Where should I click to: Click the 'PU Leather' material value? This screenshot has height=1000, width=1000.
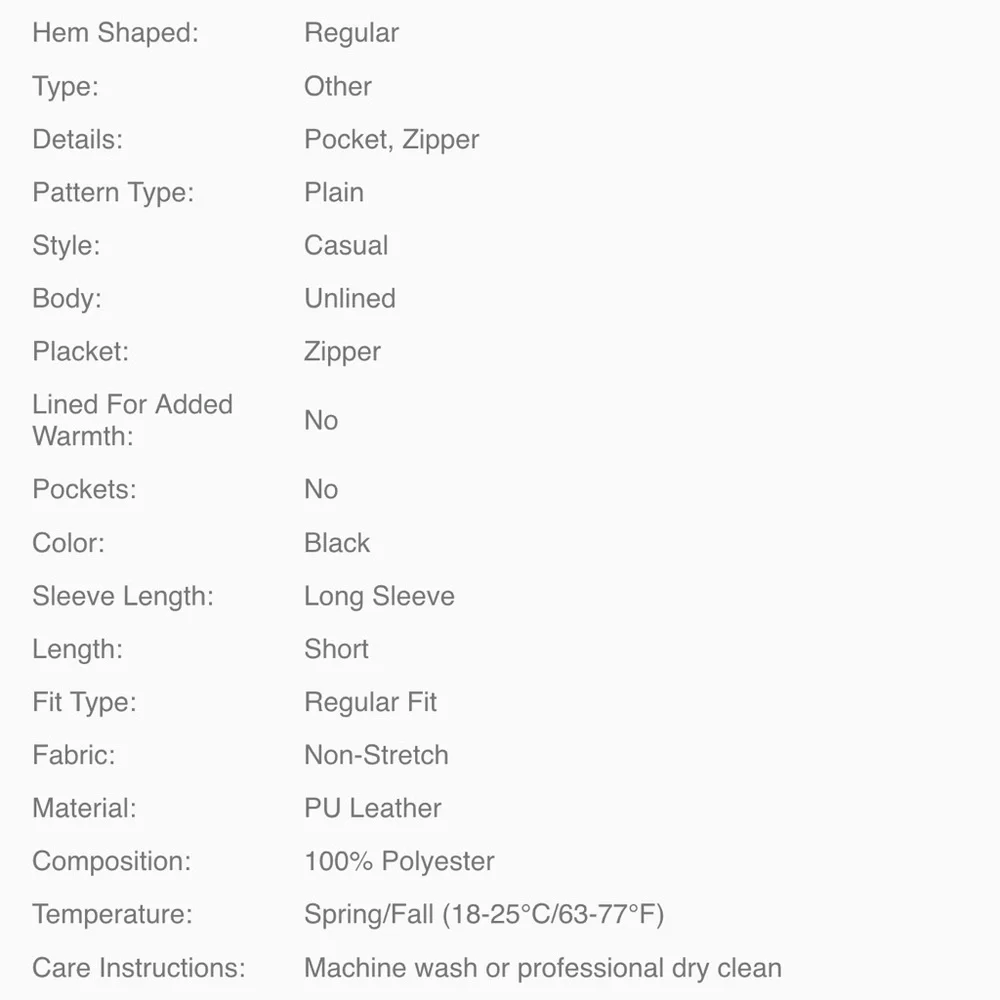[x=372, y=809]
